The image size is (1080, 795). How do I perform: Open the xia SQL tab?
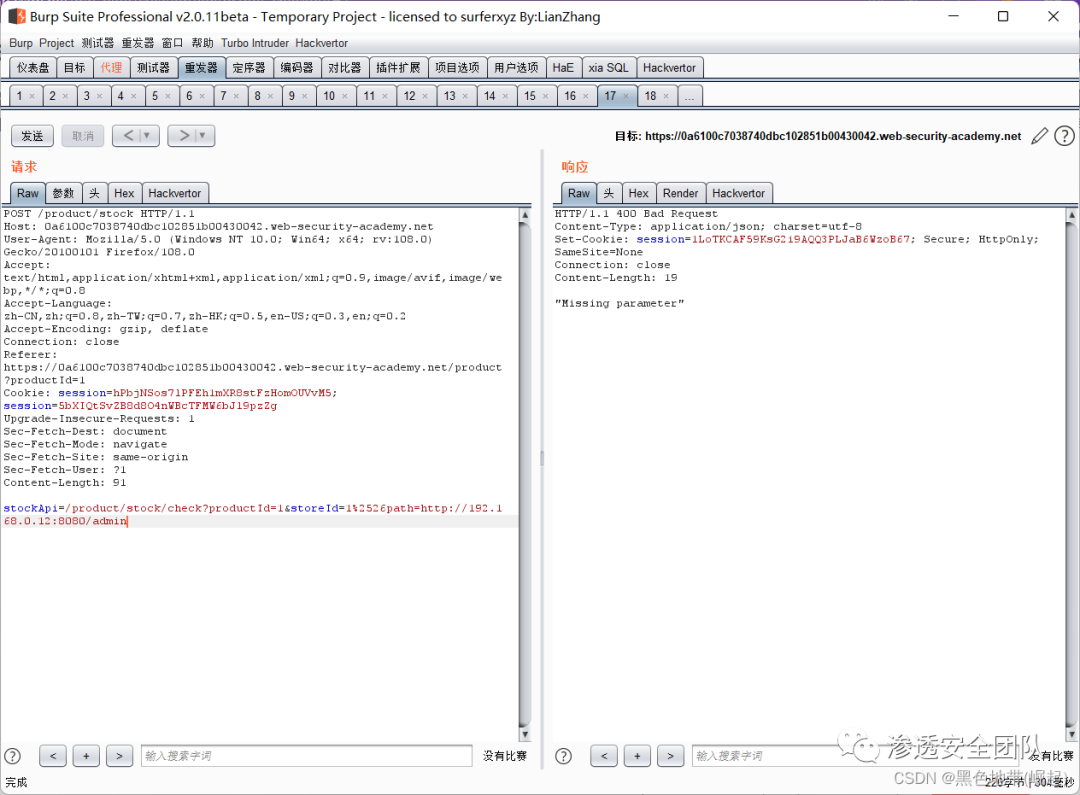point(608,68)
